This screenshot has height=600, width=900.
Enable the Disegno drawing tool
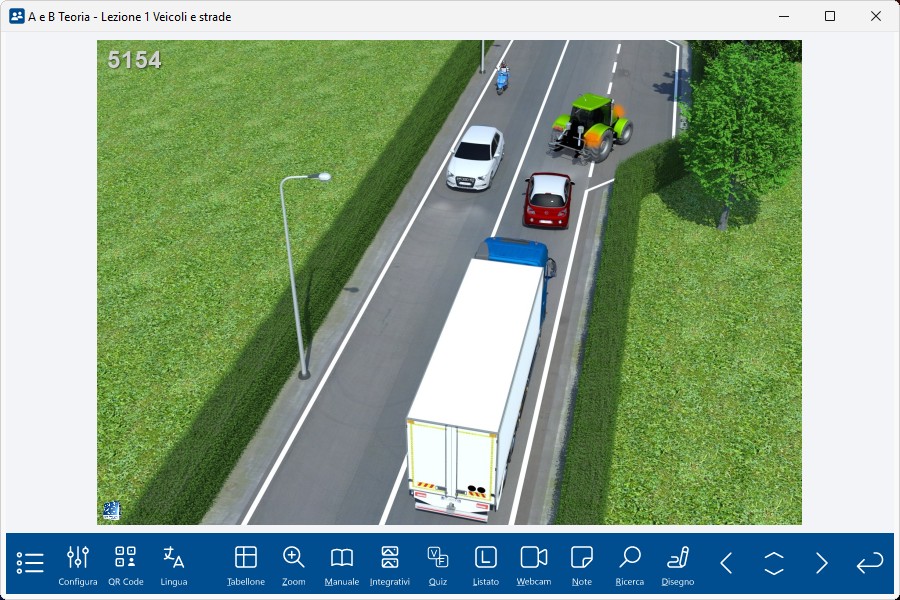(678, 564)
